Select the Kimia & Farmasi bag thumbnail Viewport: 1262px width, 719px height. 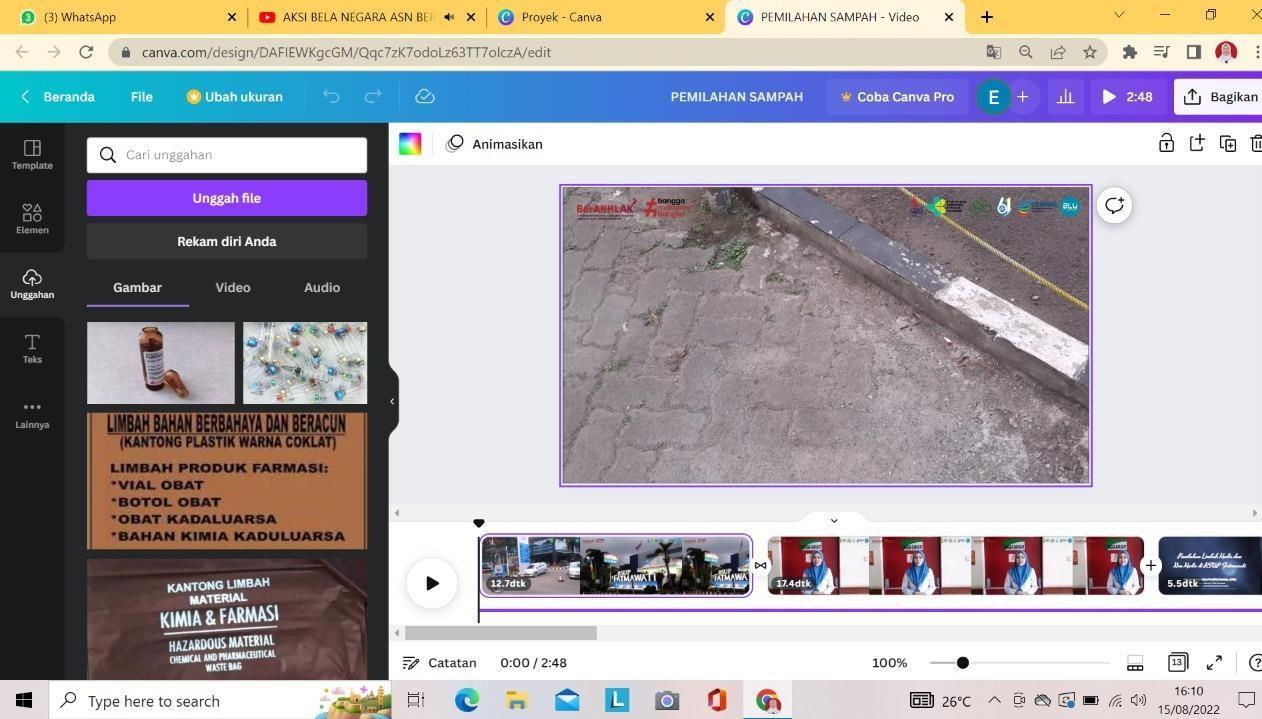(x=227, y=619)
